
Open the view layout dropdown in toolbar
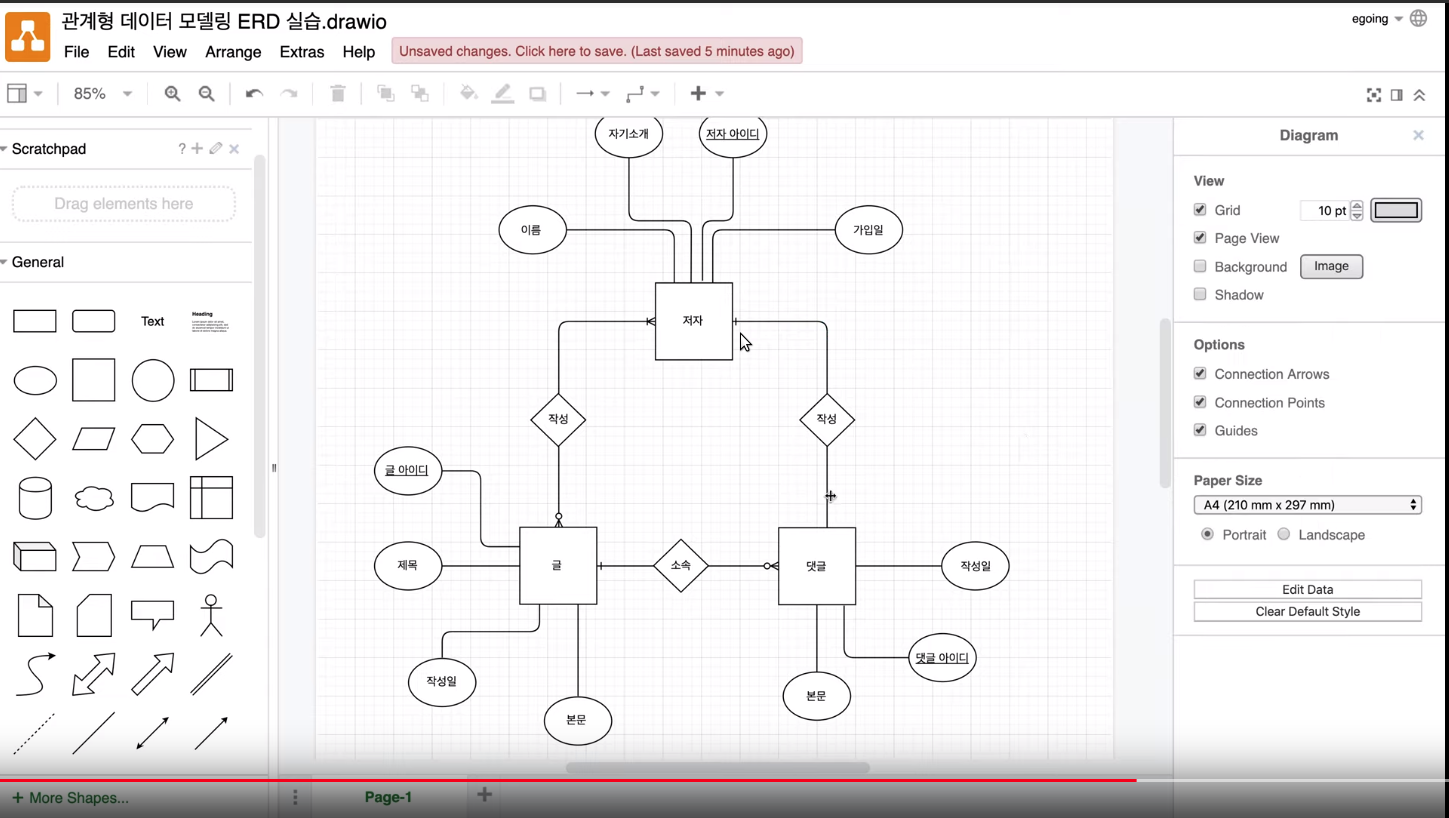tap(25, 93)
